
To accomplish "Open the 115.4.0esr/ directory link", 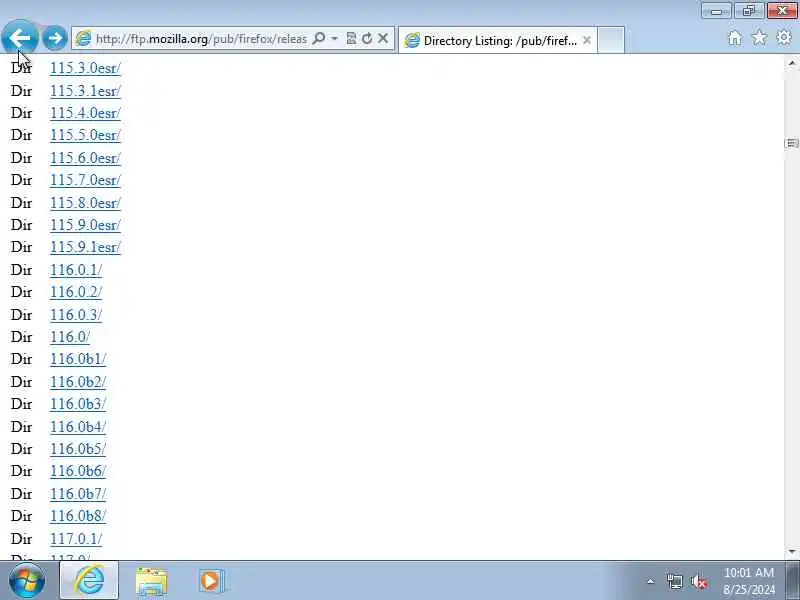I will tap(85, 113).
